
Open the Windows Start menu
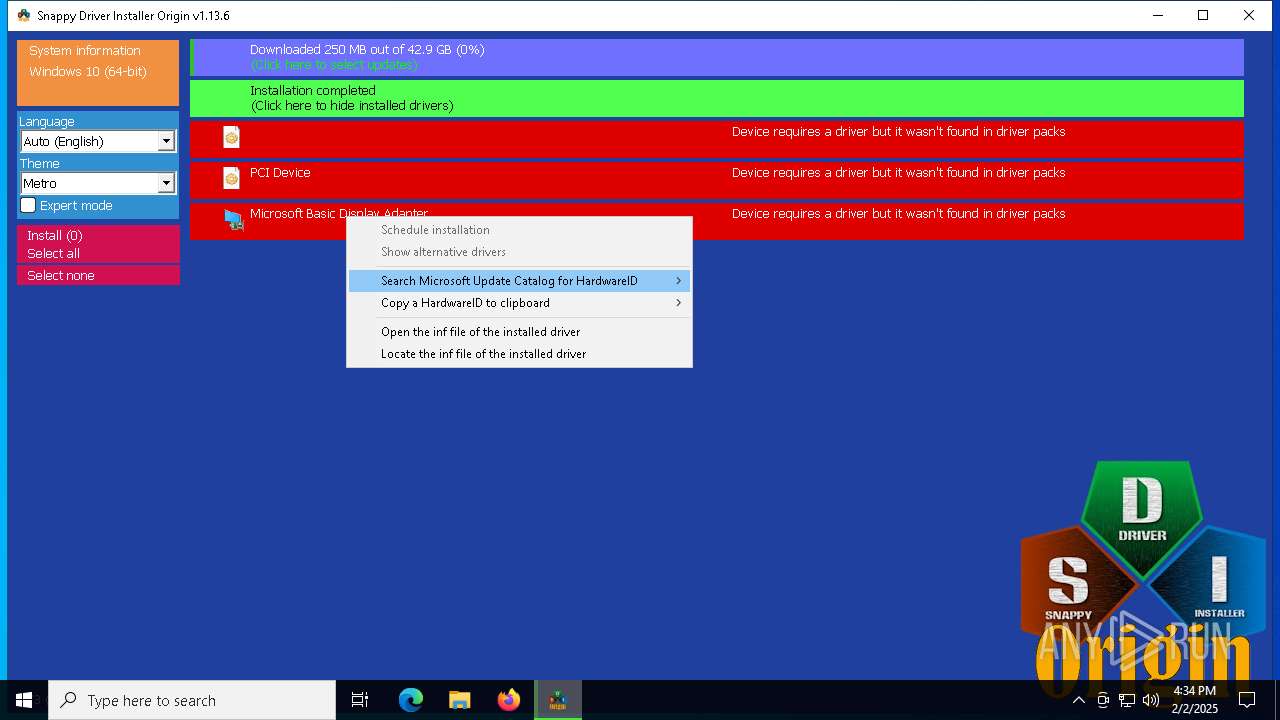[24, 700]
